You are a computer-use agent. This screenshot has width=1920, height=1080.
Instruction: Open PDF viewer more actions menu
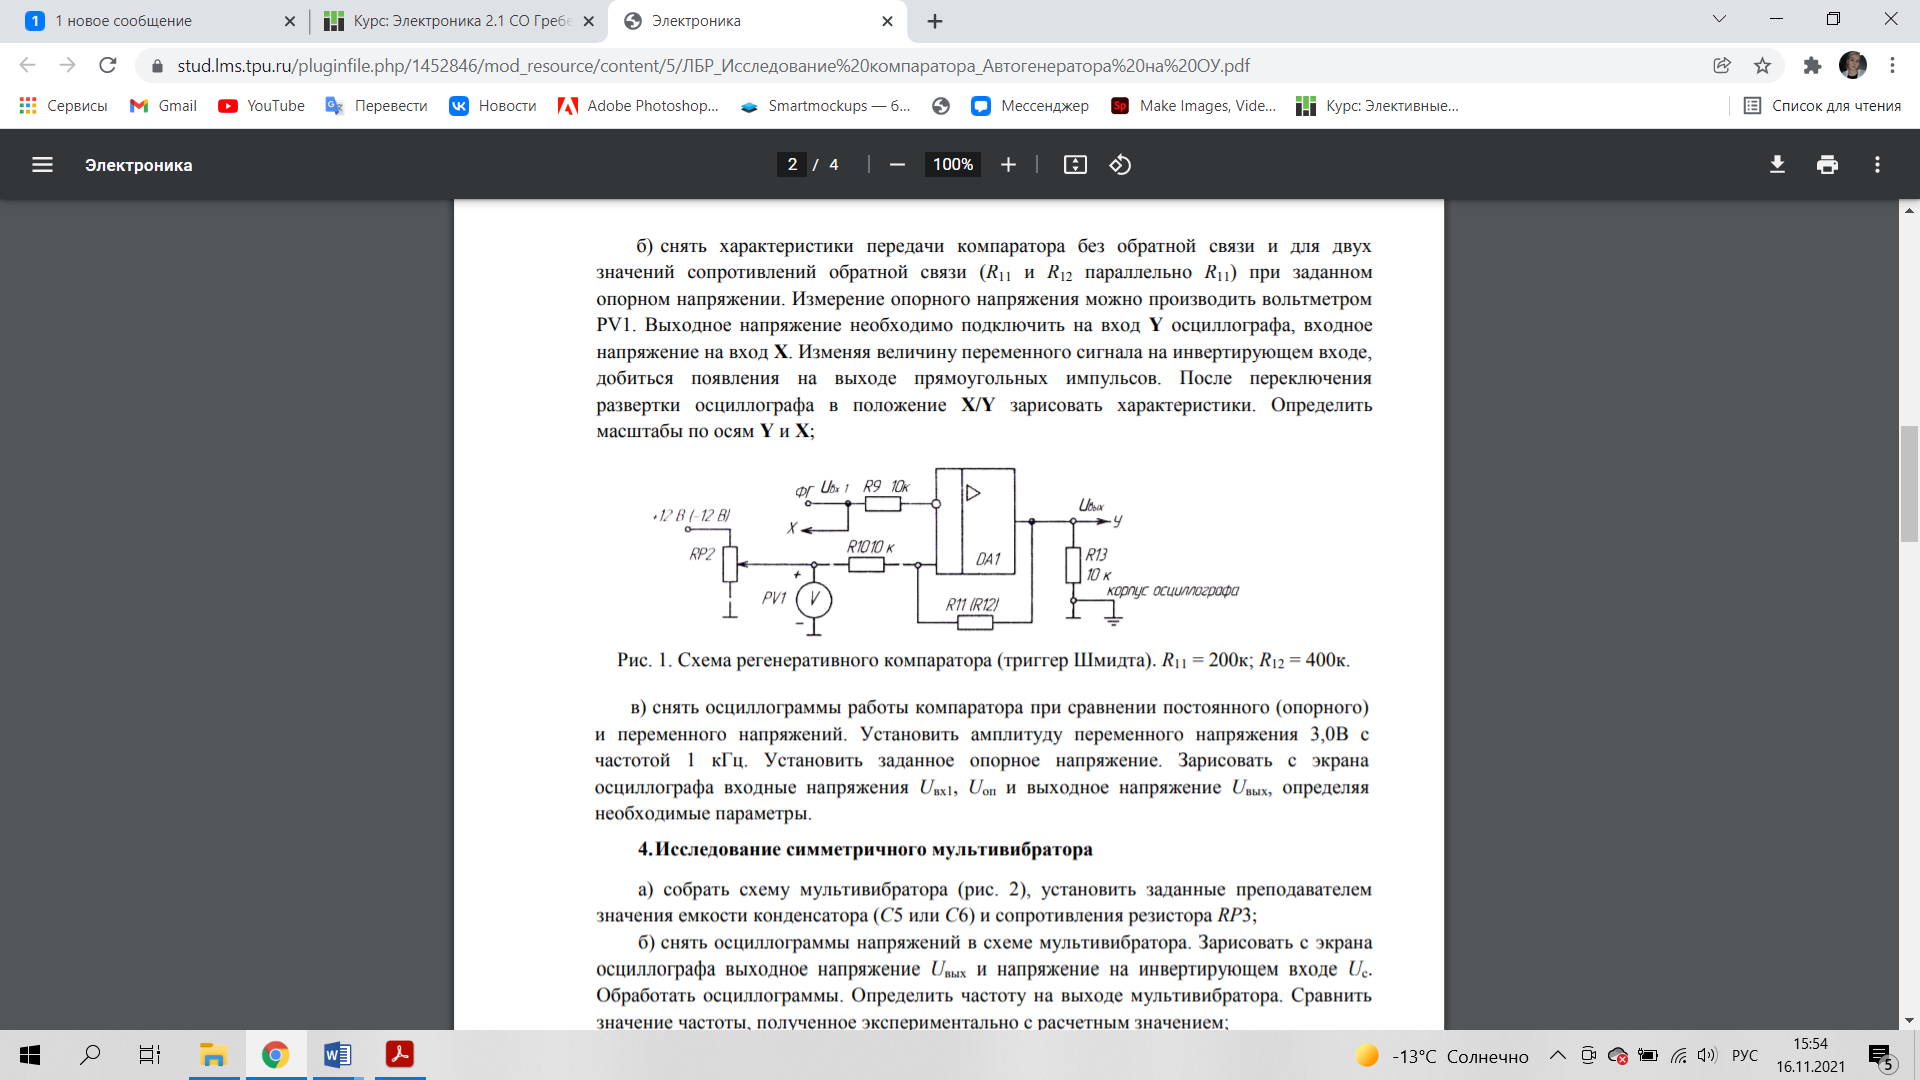1877,165
